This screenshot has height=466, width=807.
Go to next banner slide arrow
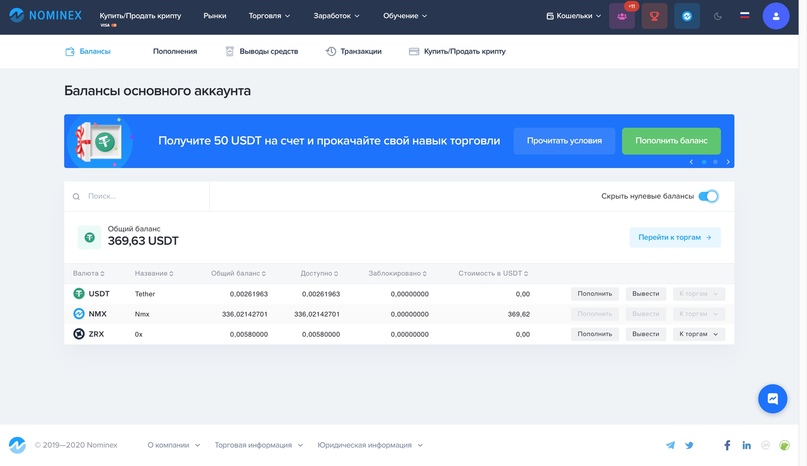coord(728,162)
